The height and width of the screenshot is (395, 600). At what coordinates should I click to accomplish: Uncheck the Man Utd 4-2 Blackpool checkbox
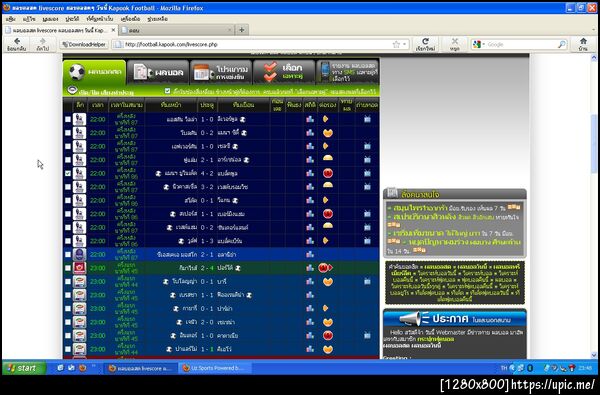68,173
